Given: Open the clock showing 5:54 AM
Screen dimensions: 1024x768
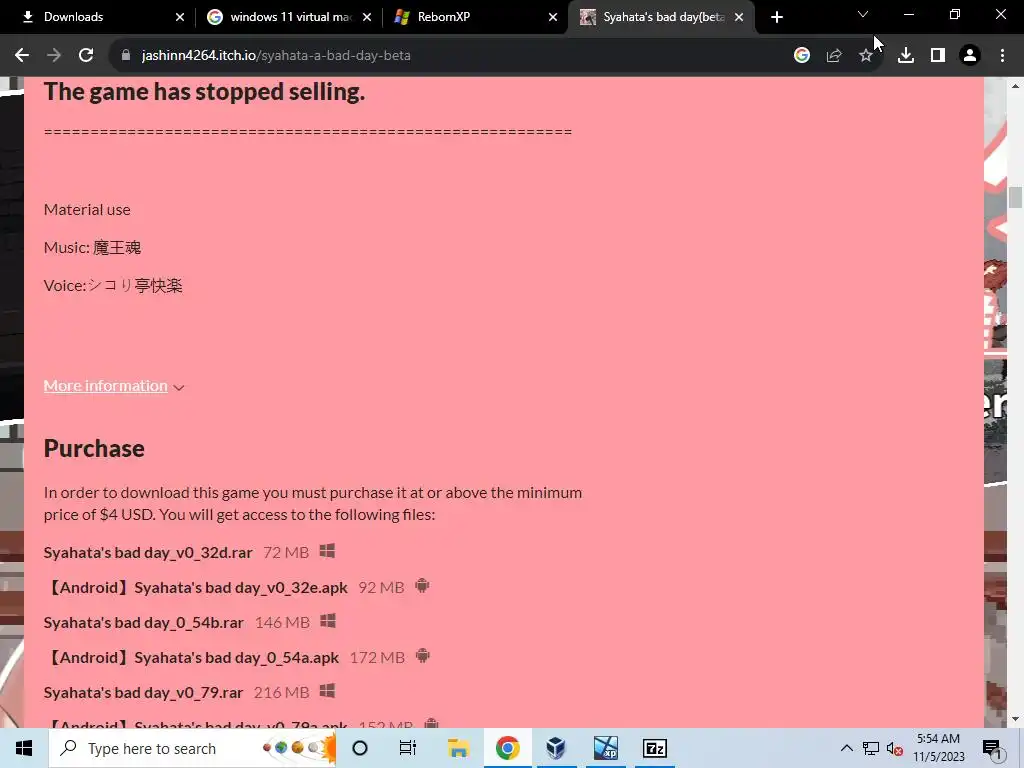Looking at the screenshot, I should pyautogui.click(x=938, y=748).
